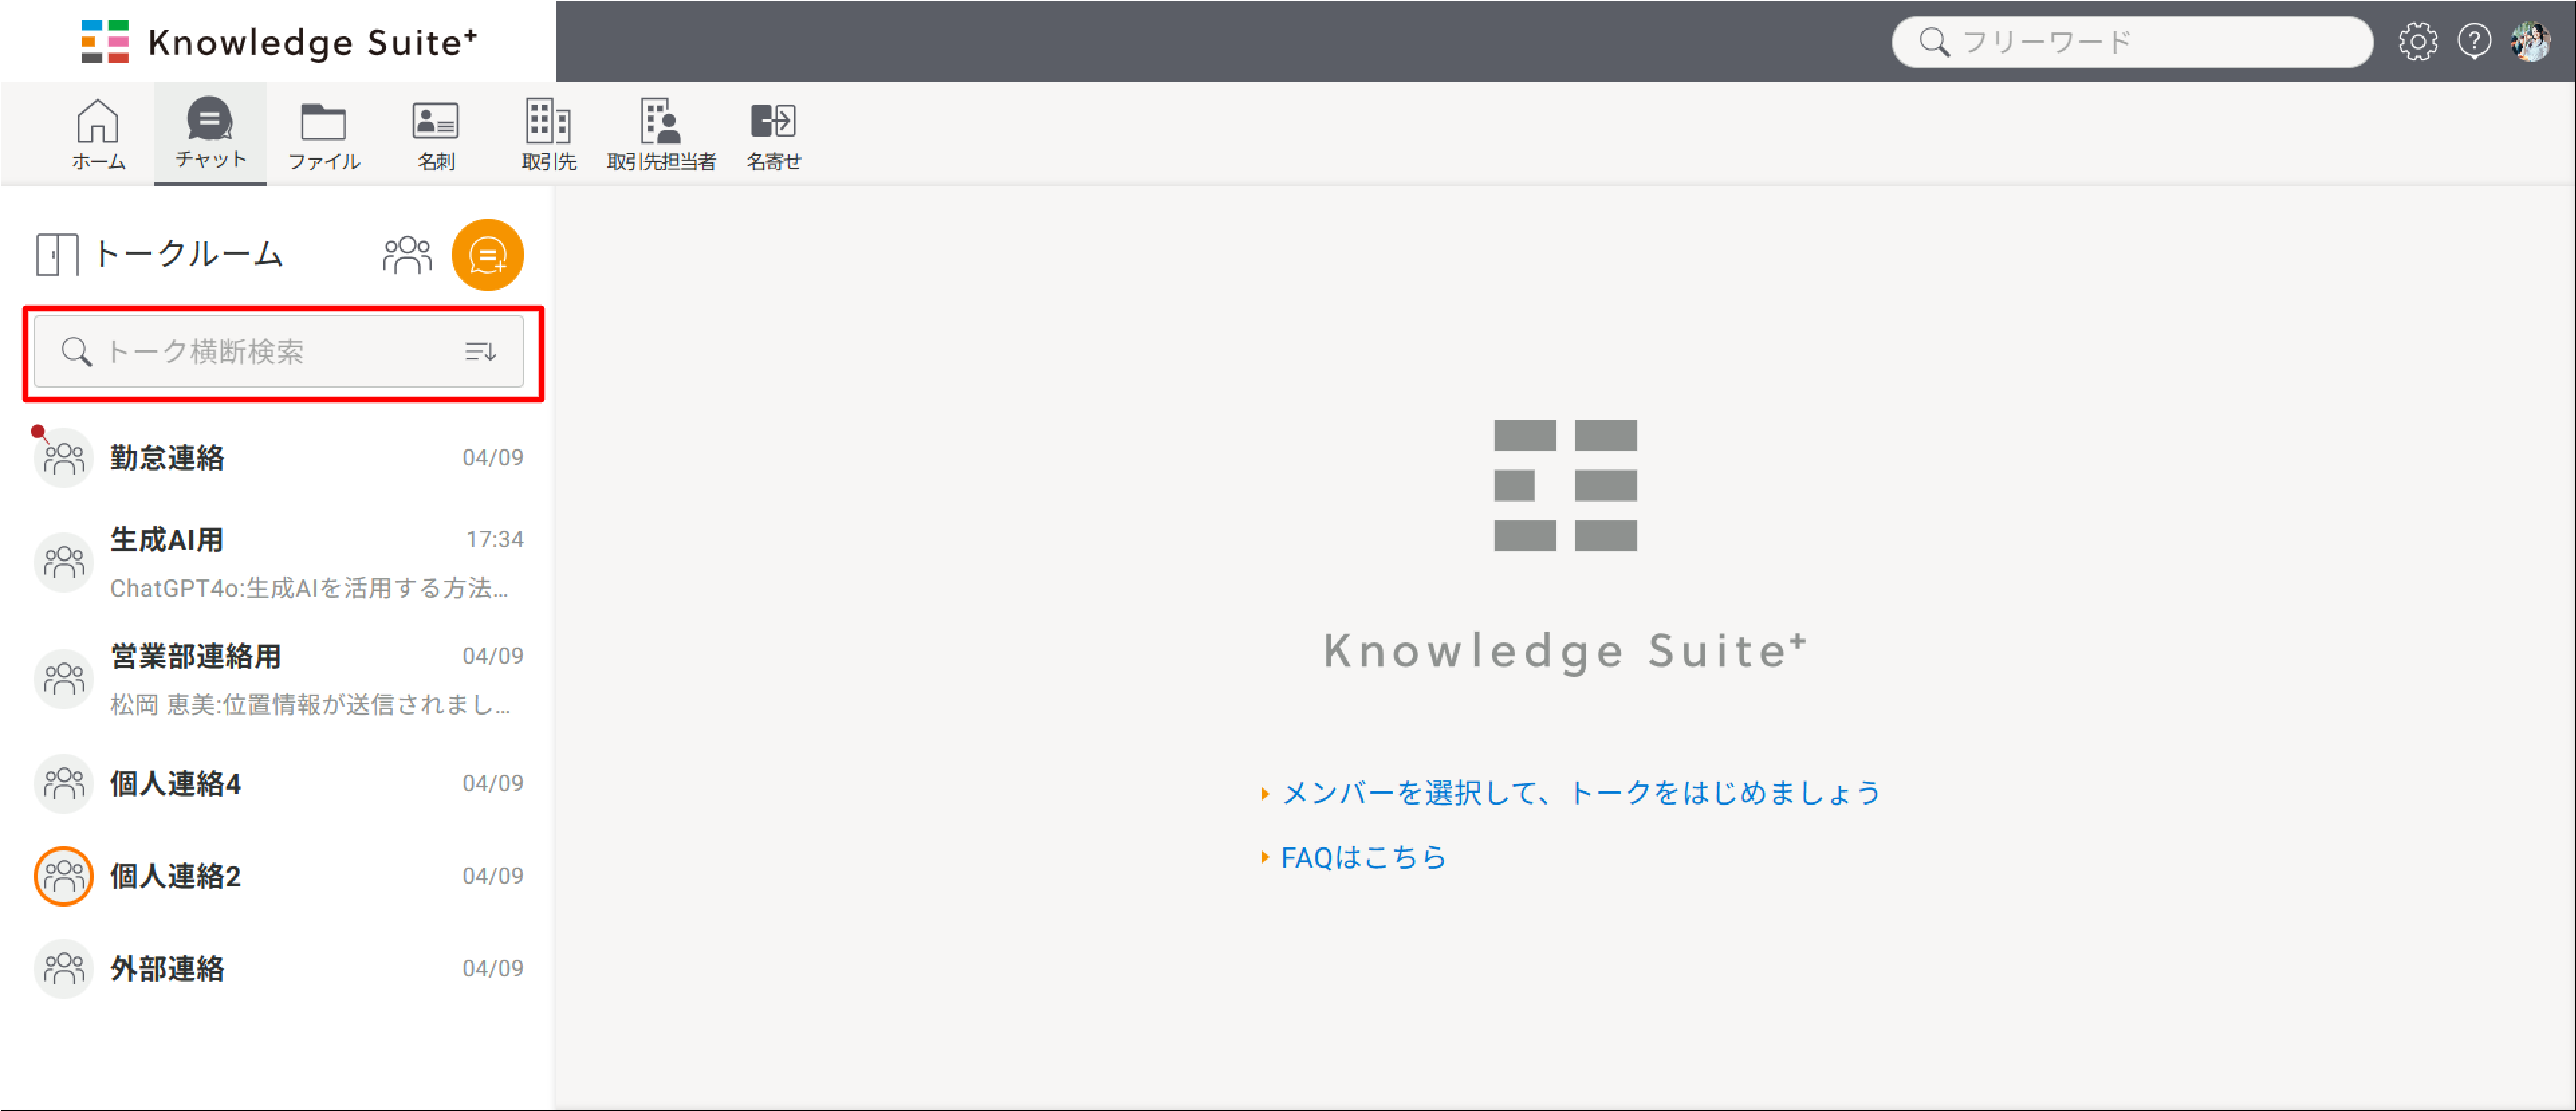2576x1111 pixels.
Task: Click the 04/09 date on 外部連絡
Action: tap(493, 968)
